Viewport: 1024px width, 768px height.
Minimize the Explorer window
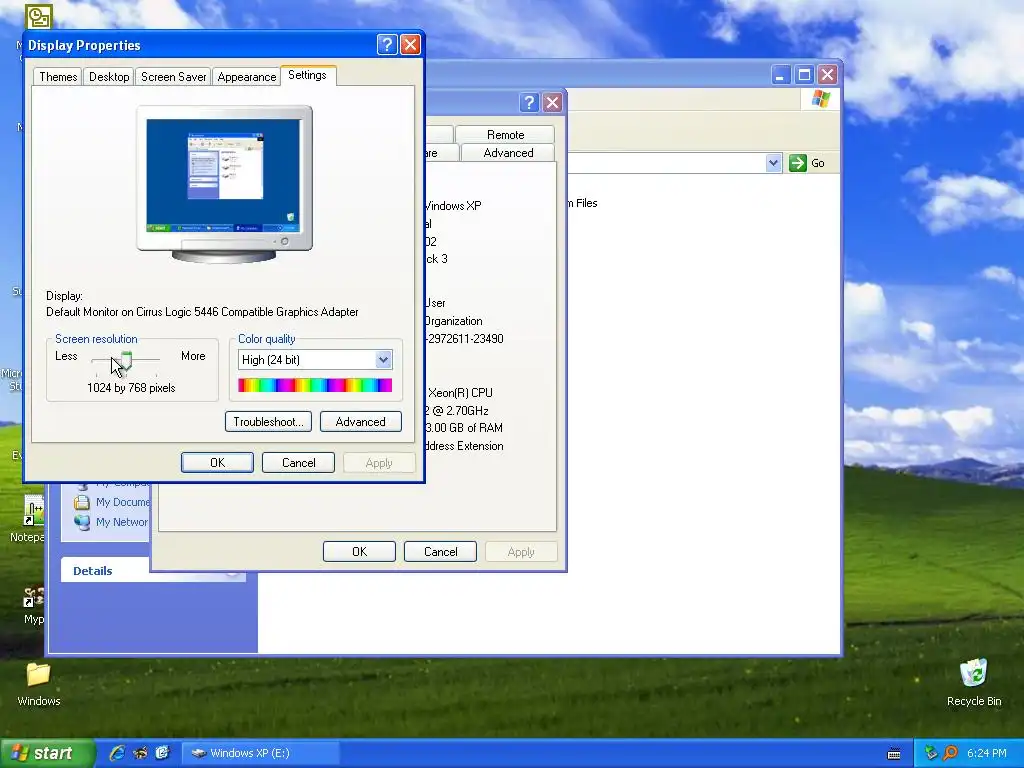click(780, 74)
